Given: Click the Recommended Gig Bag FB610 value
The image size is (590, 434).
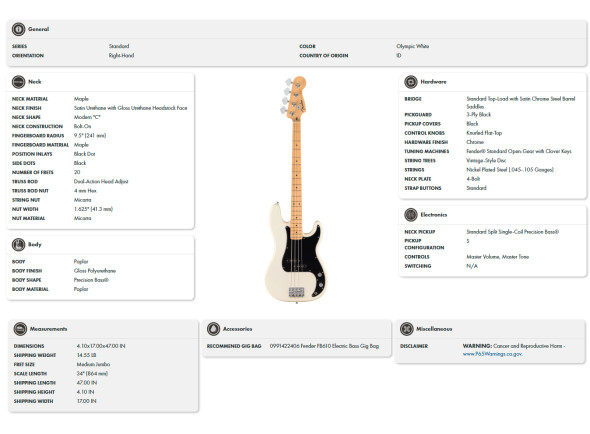Looking at the screenshot, I should click(324, 346).
